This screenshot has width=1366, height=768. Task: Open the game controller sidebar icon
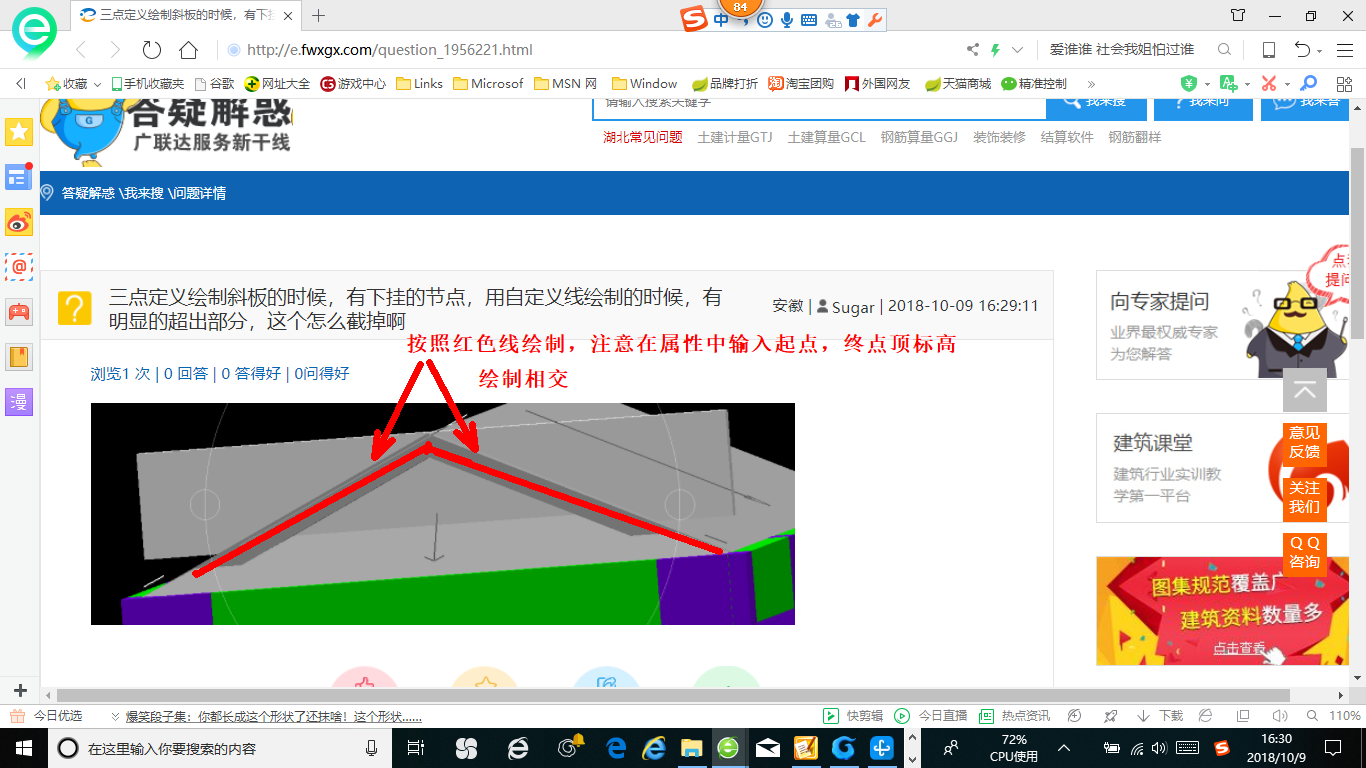pos(19,312)
